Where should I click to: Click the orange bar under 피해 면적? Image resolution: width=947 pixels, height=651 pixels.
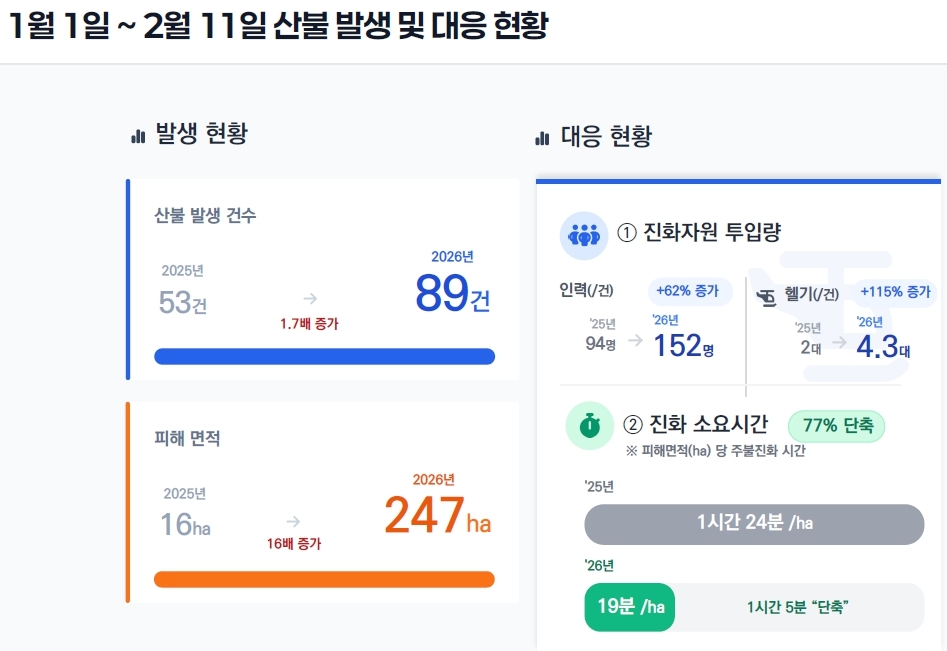(x=324, y=580)
